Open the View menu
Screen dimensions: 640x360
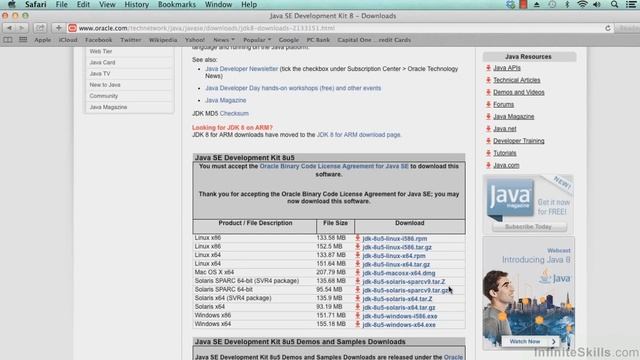[107, 4]
